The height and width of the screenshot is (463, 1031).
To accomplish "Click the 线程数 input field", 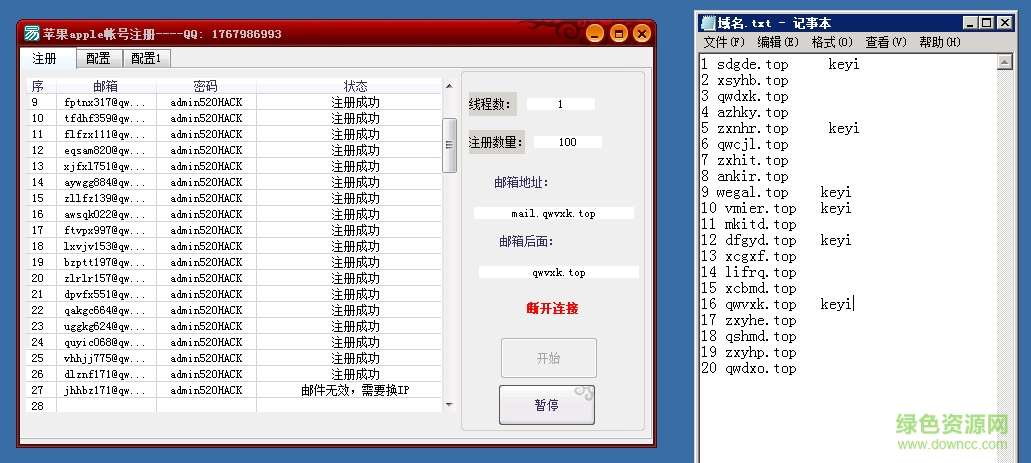I will pyautogui.click(x=560, y=104).
